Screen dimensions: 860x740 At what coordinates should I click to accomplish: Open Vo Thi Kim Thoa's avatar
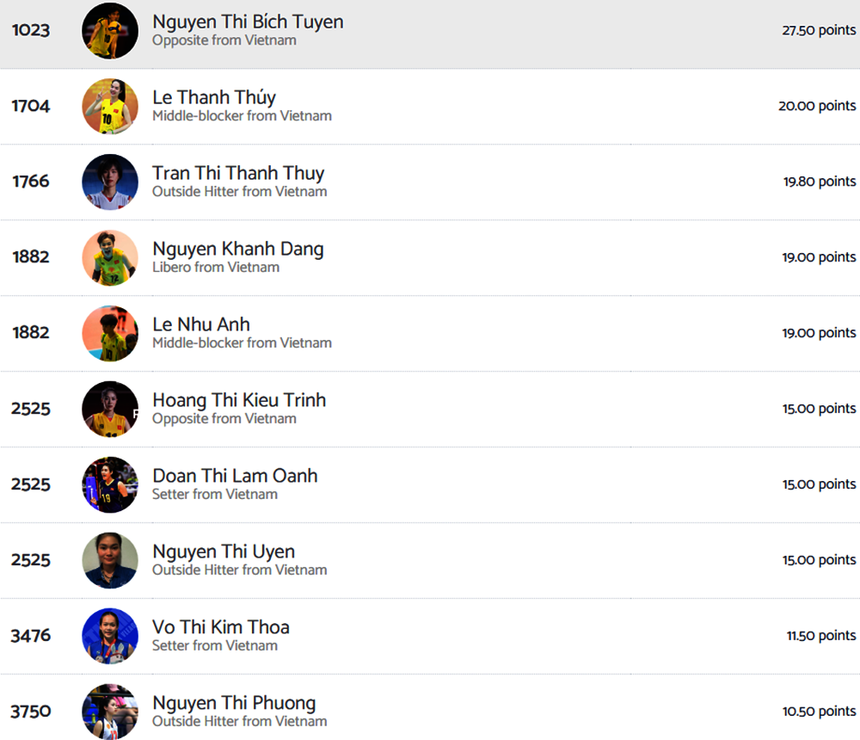[x=110, y=636]
